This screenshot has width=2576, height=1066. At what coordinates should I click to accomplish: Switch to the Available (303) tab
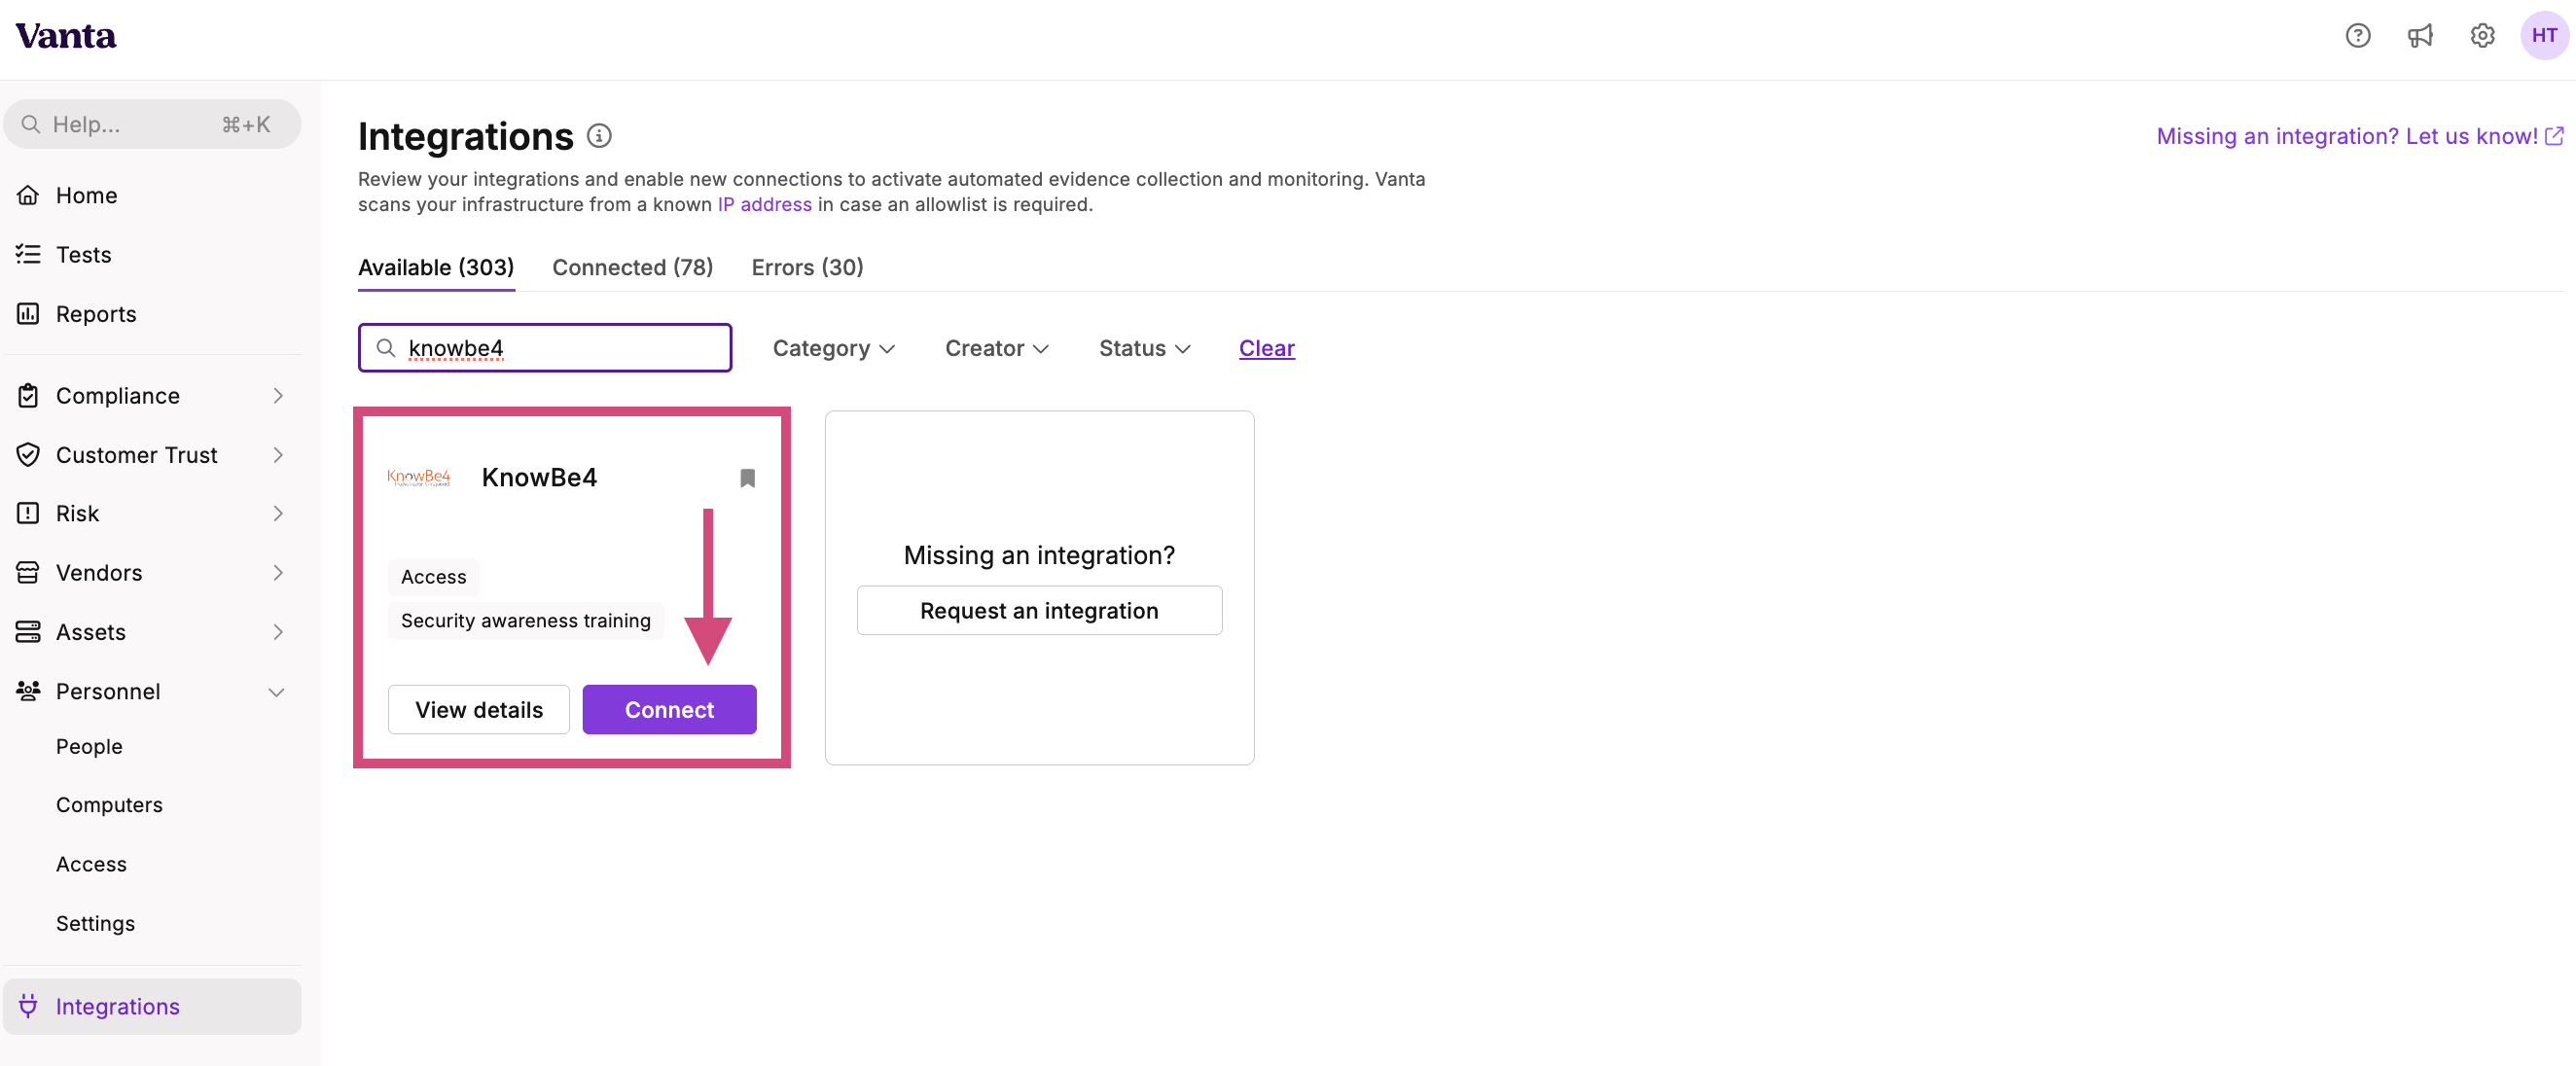click(436, 268)
